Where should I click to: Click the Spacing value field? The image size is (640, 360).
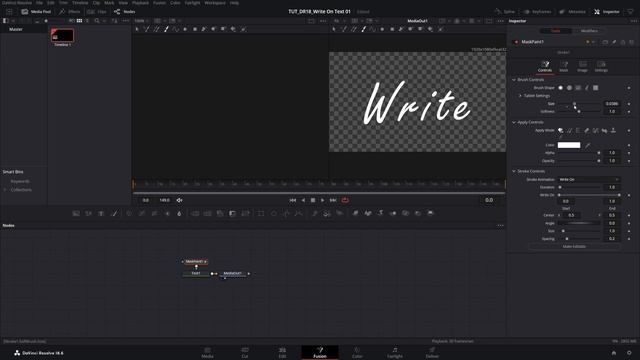[612, 239]
